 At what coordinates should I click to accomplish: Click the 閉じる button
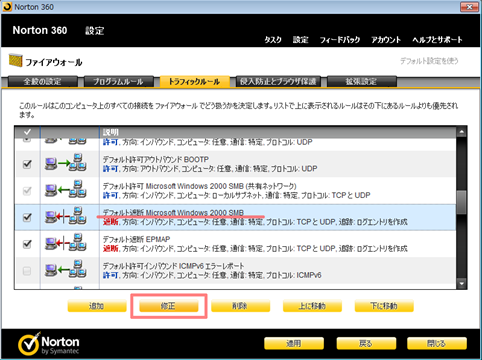point(437,343)
